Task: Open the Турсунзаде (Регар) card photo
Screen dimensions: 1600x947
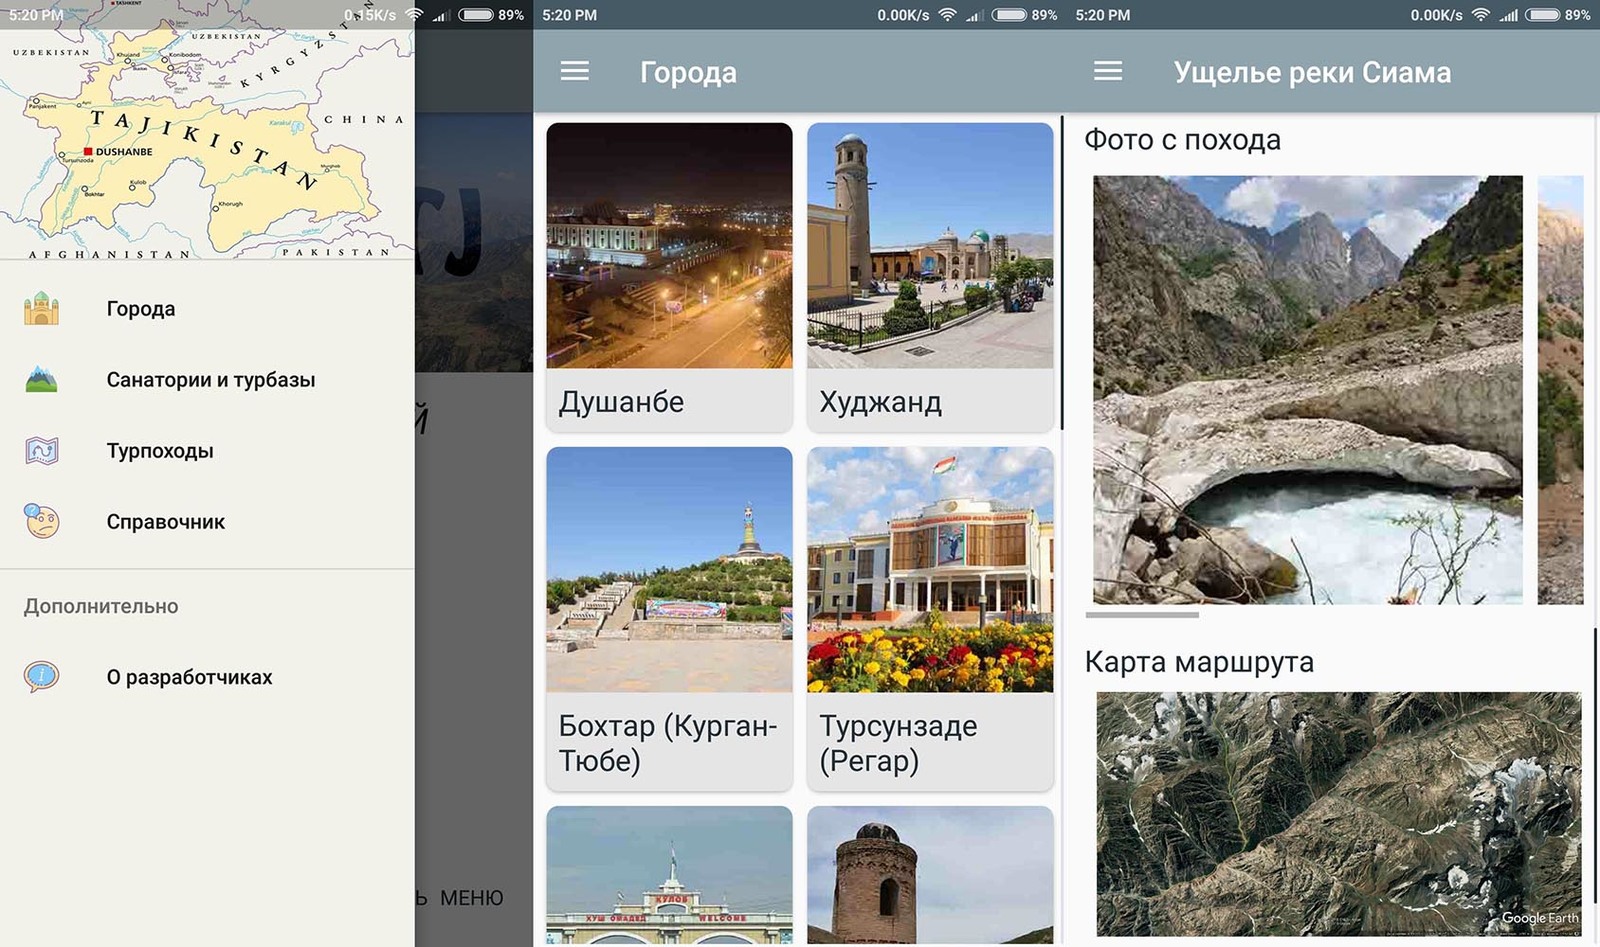Action: [x=930, y=569]
